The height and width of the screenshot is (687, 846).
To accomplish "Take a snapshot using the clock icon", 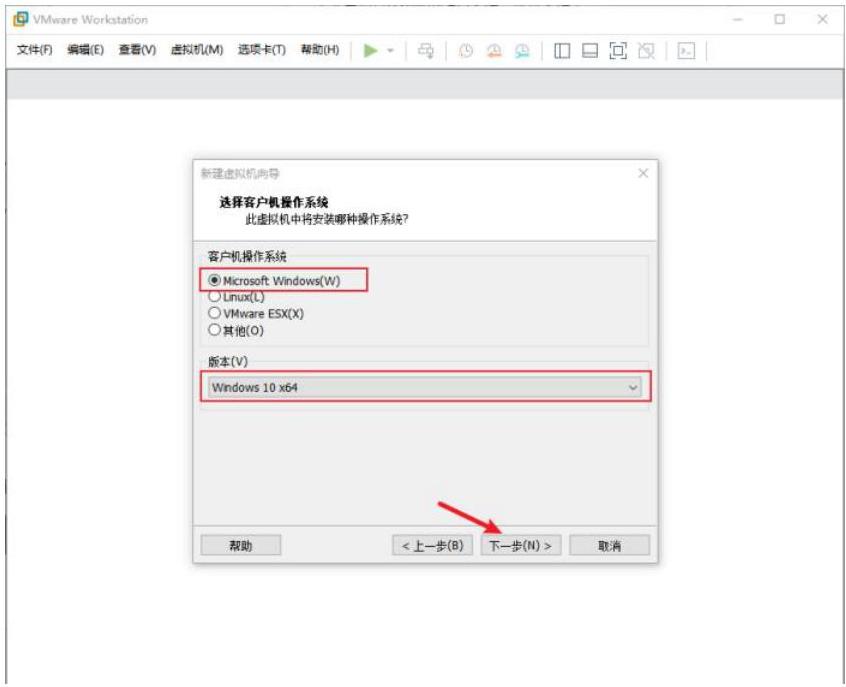I will point(466,51).
